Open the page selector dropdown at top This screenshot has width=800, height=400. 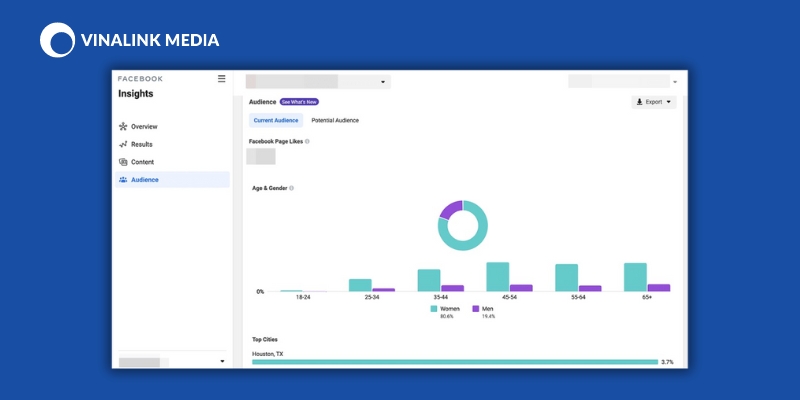pos(318,82)
